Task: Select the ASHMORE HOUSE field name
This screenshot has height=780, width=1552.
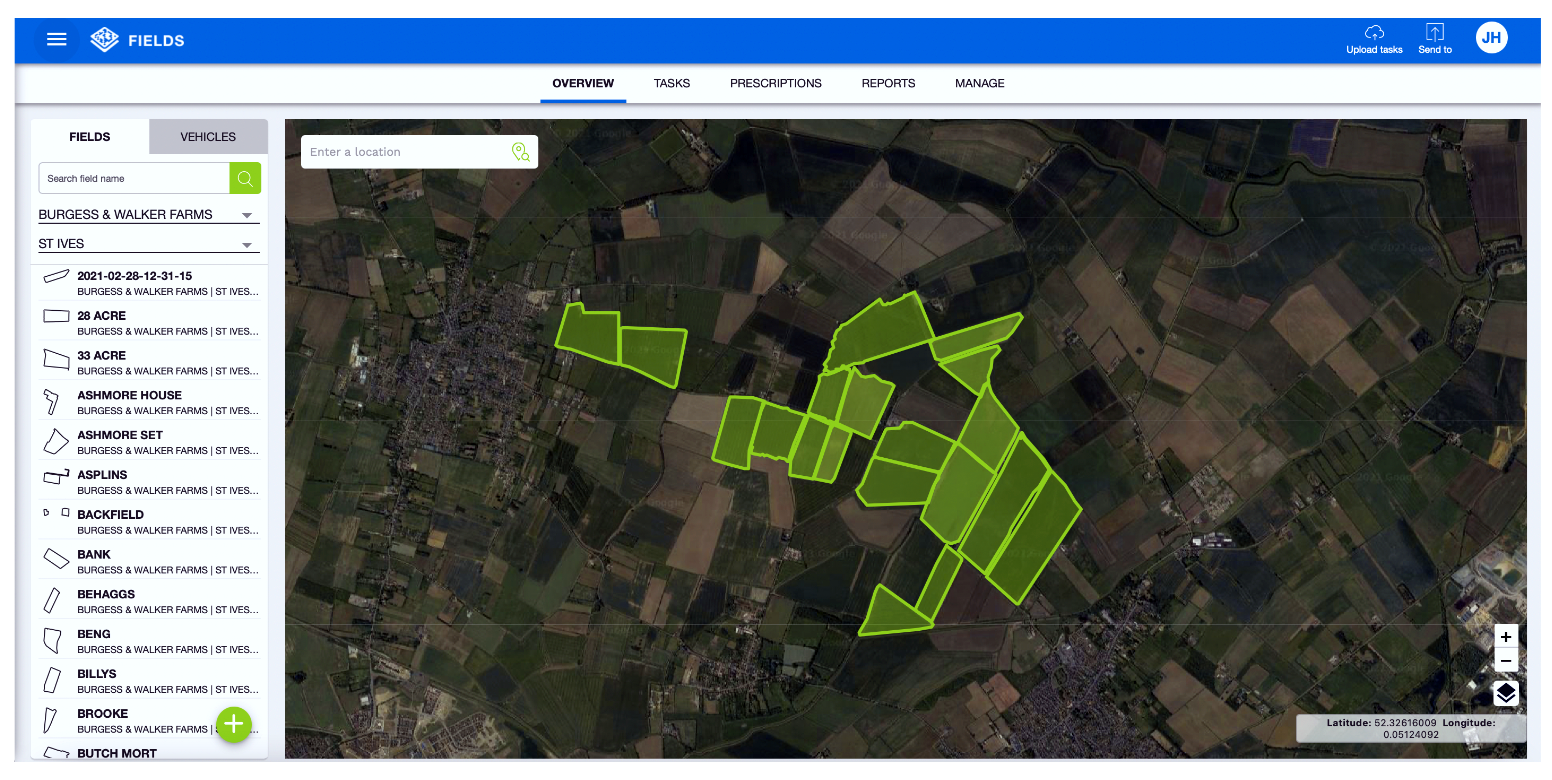Action: [130, 396]
